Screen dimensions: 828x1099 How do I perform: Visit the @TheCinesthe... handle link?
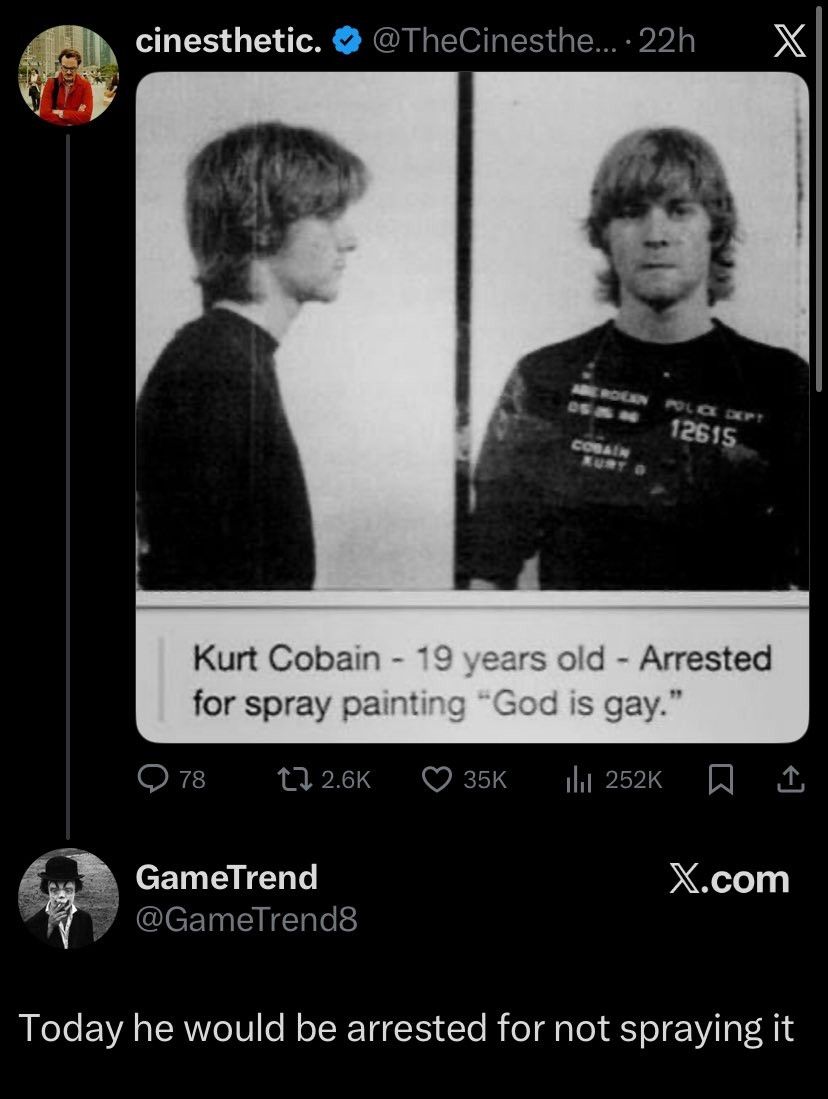point(495,41)
